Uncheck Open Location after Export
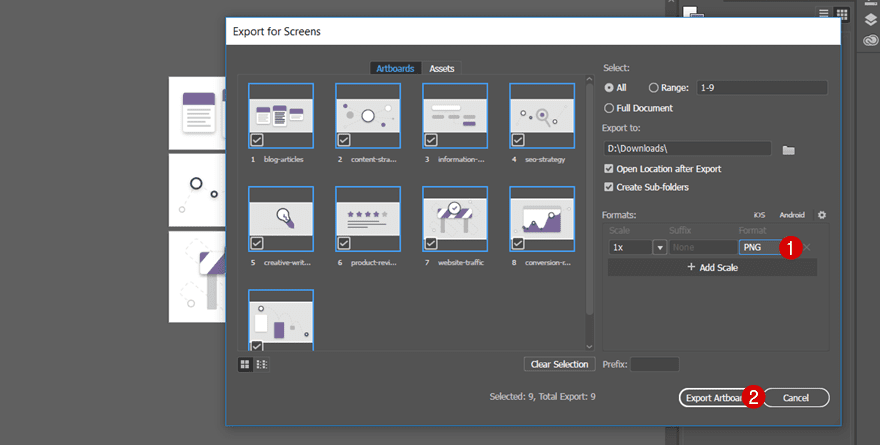 (609, 169)
